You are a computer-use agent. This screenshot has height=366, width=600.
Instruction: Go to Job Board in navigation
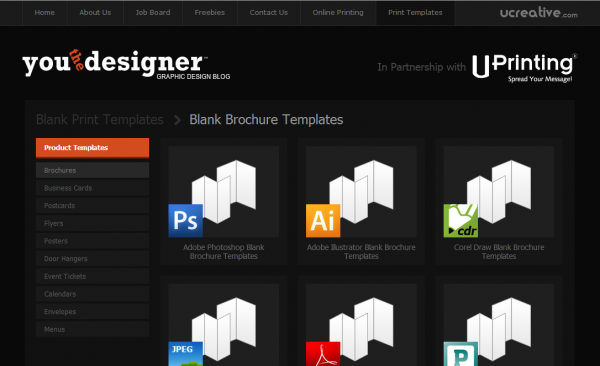click(x=153, y=13)
